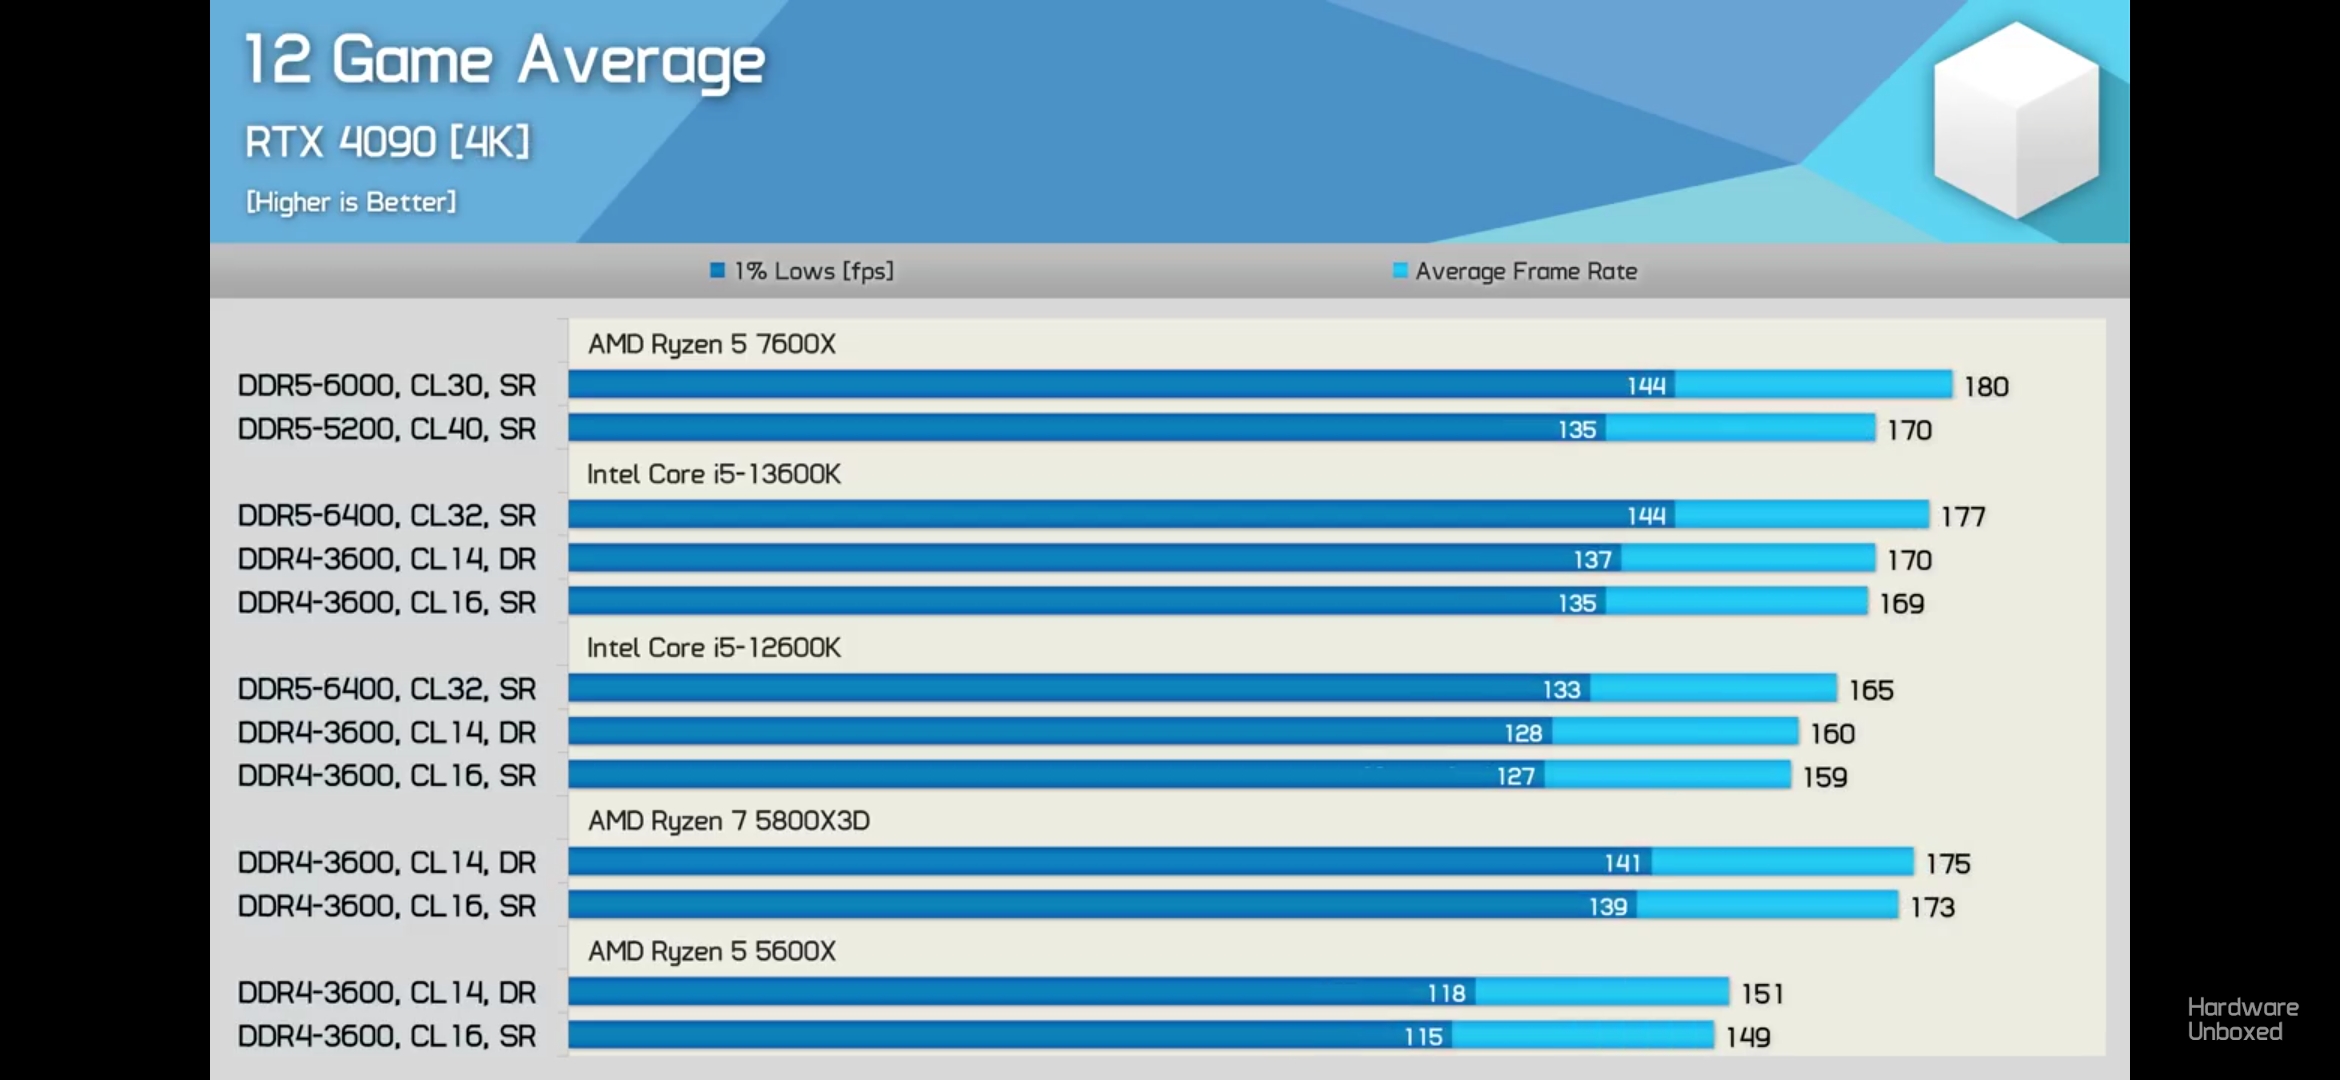Click the 118 value on 5600X bar
The width and height of the screenshot is (2340, 1080).
(1446, 993)
